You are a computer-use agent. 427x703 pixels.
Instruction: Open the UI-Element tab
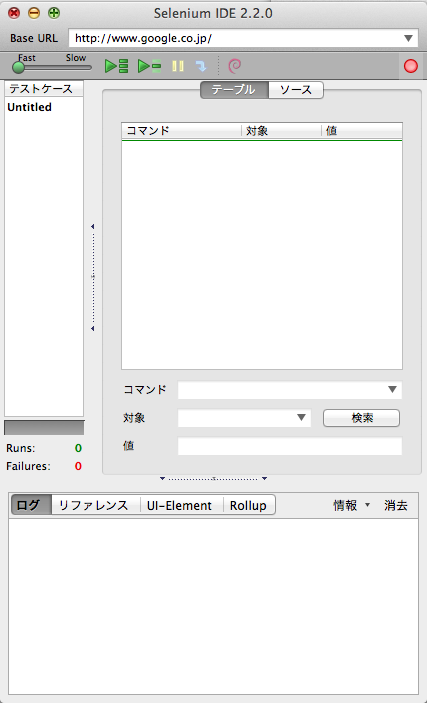coord(182,505)
